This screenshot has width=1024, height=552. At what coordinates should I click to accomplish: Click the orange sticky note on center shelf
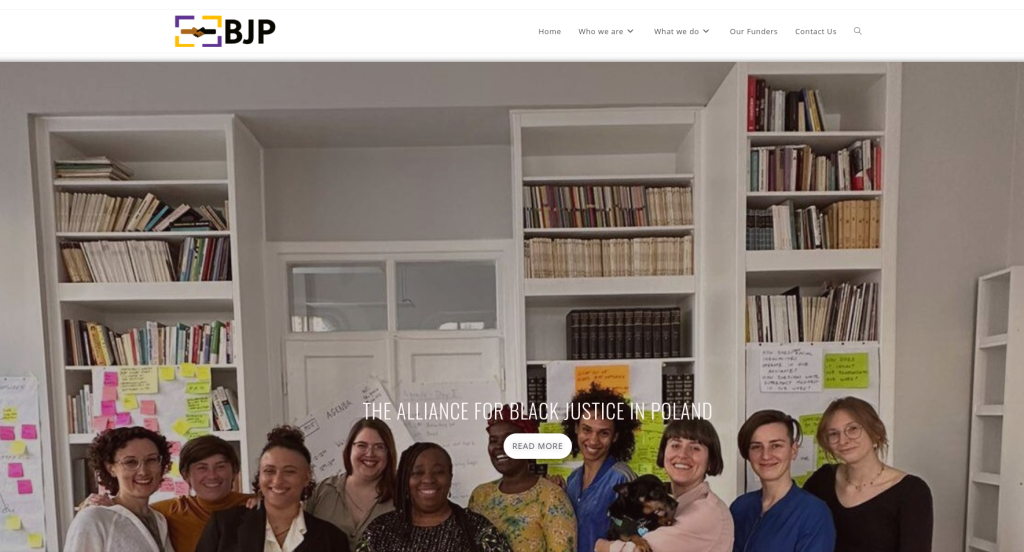[x=601, y=380]
